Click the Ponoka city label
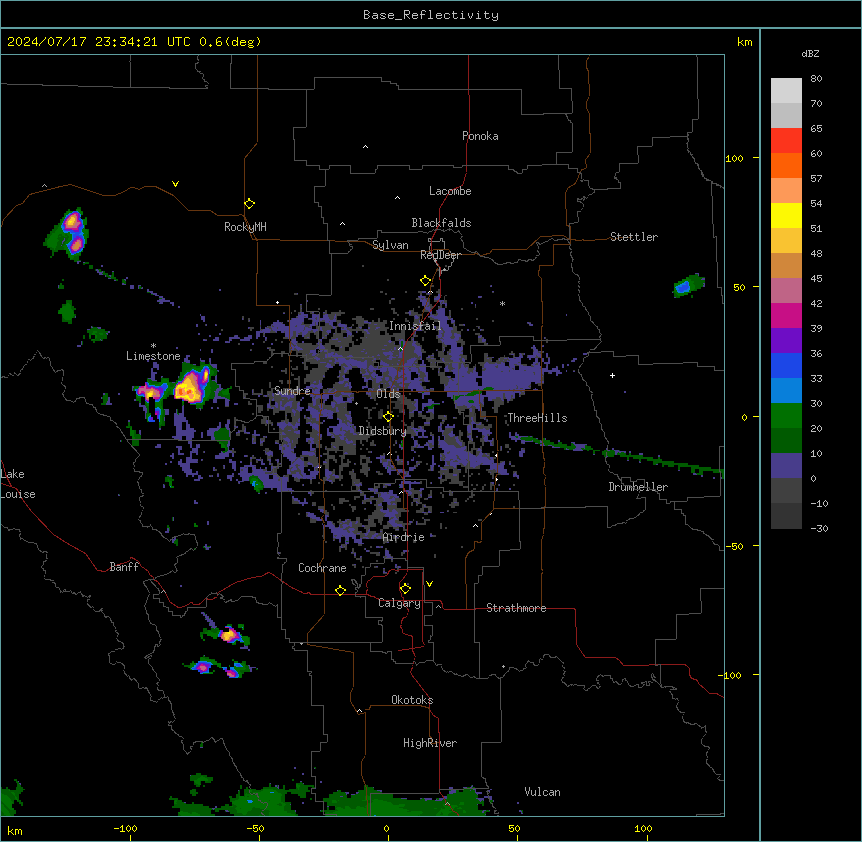The image size is (862, 842). (x=480, y=136)
